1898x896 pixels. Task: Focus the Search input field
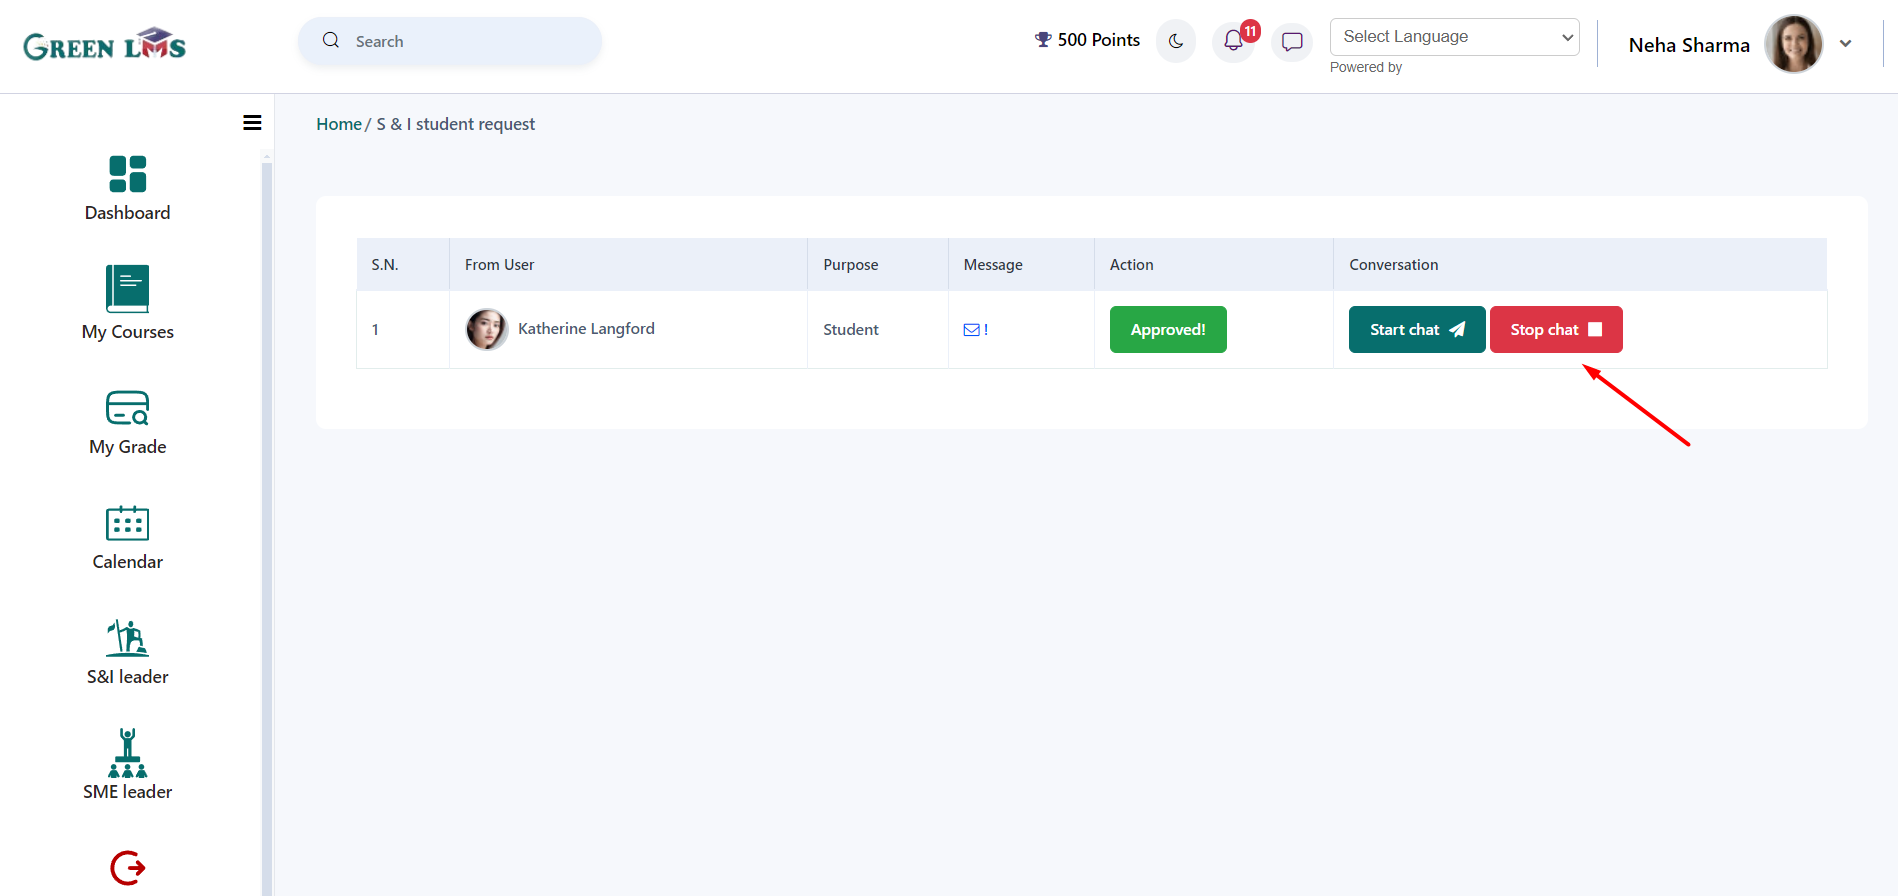450,41
